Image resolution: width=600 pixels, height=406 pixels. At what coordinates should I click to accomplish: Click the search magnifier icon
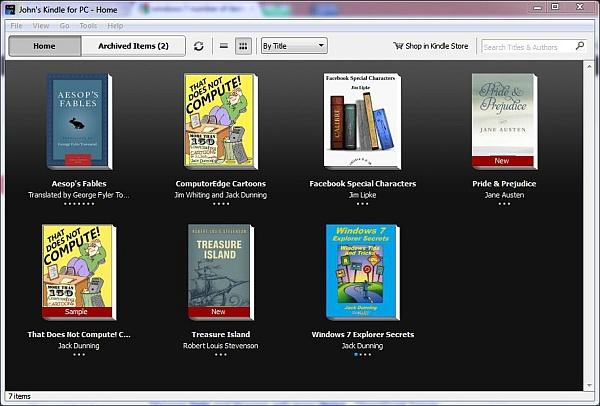pos(580,46)
